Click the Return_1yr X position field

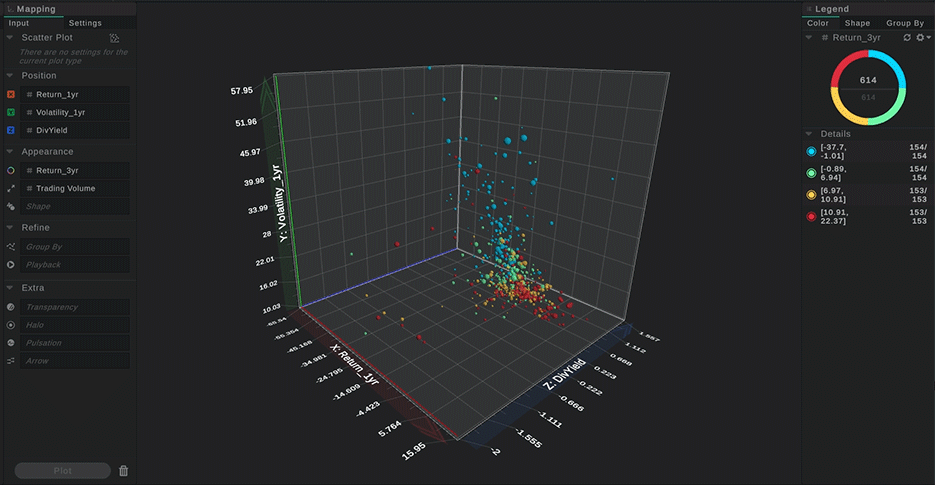pyautogui.click(x=75, y=94)
